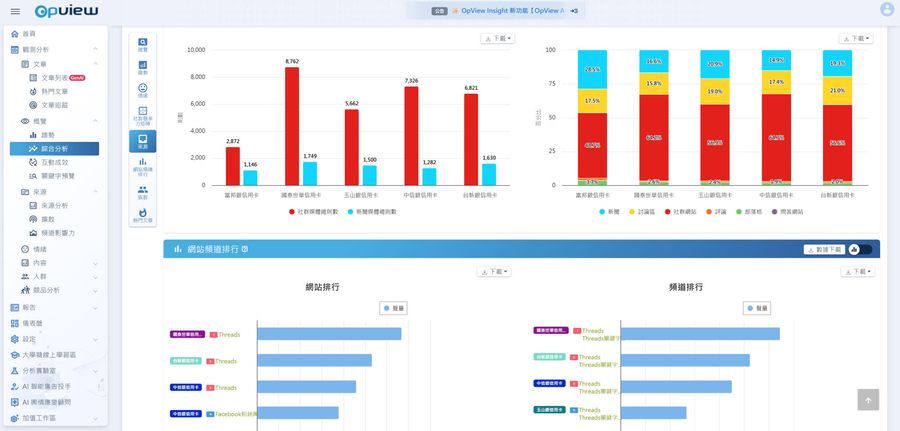The image size is (900, 431).
Task: Open 文章列表 with GenAI badge
Action: 57,77
